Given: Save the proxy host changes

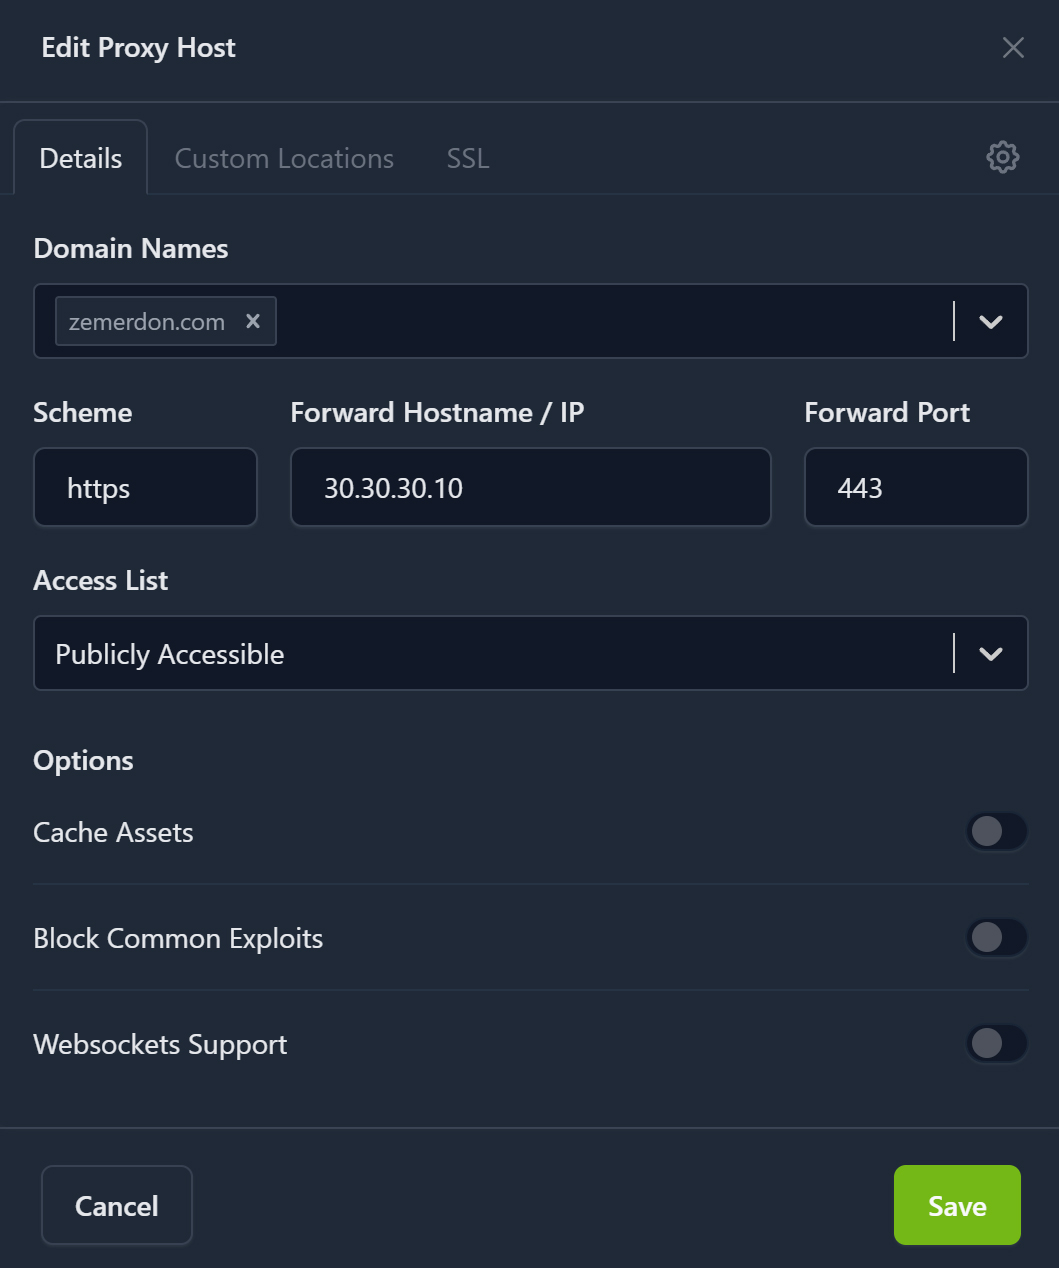Looking at the screenshot, I should pyautogui.click(x=956, y=1205).
